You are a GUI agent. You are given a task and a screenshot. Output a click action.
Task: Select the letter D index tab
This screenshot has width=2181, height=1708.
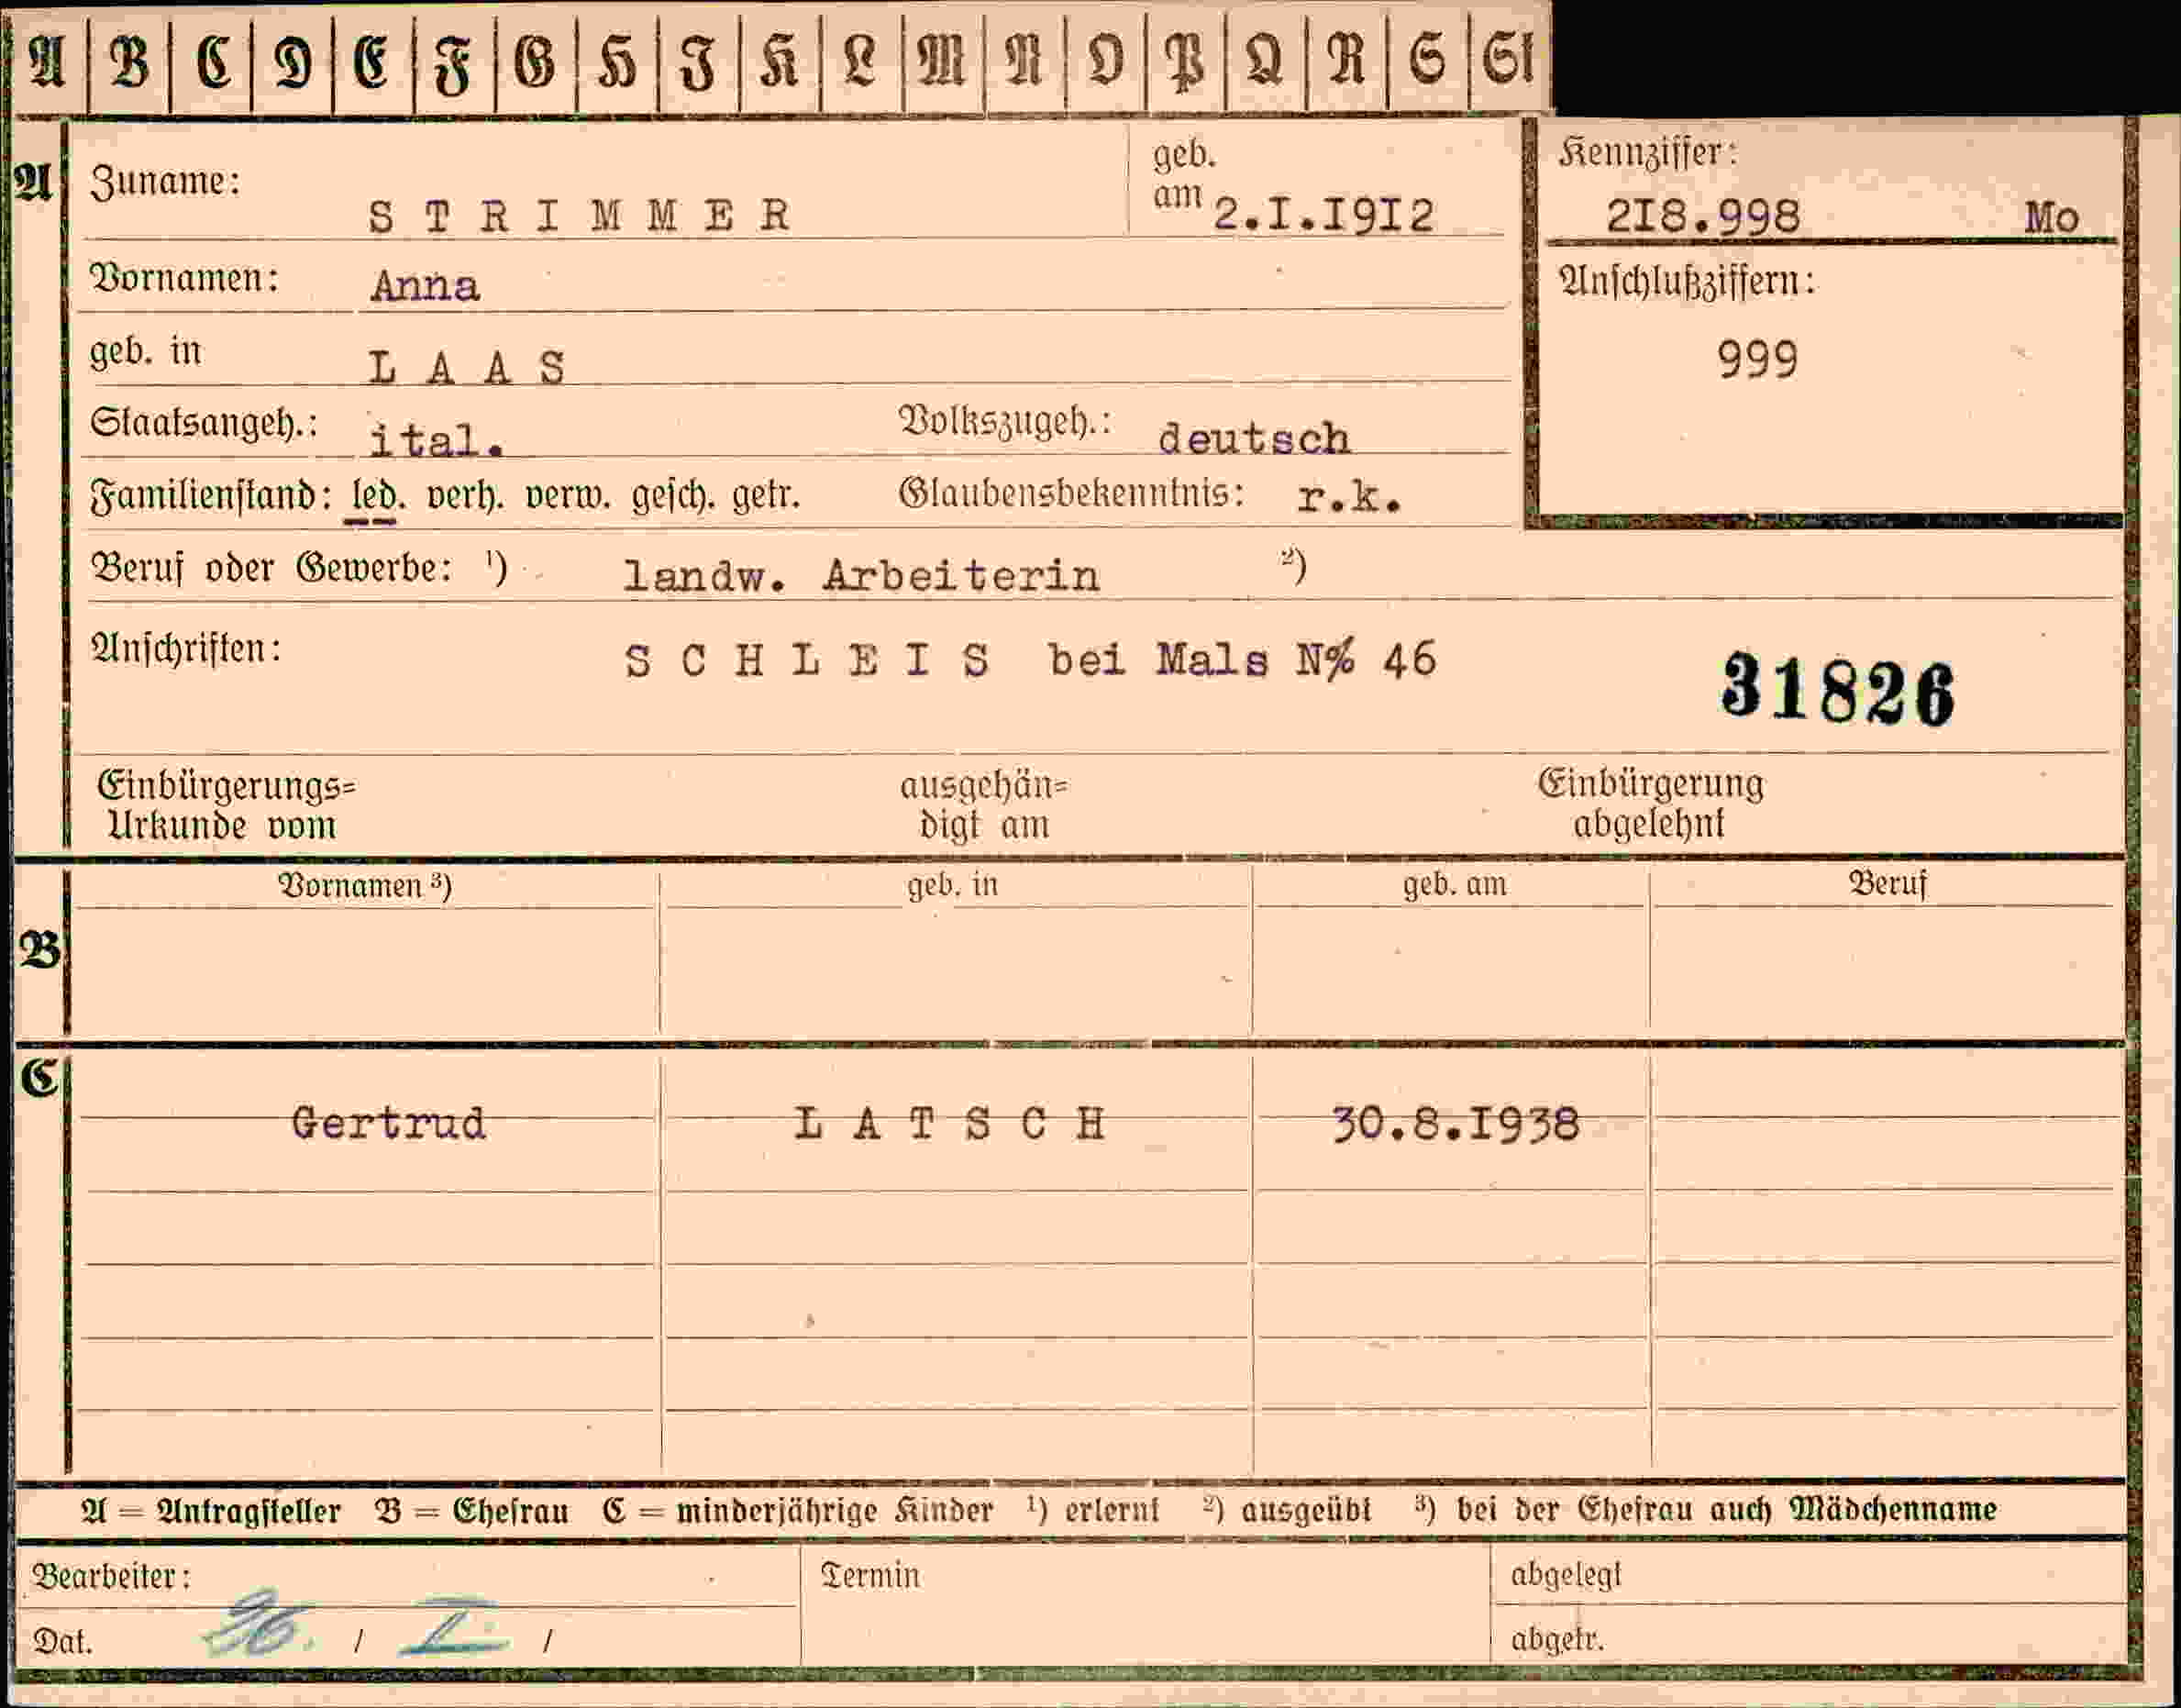pos(292,62)
